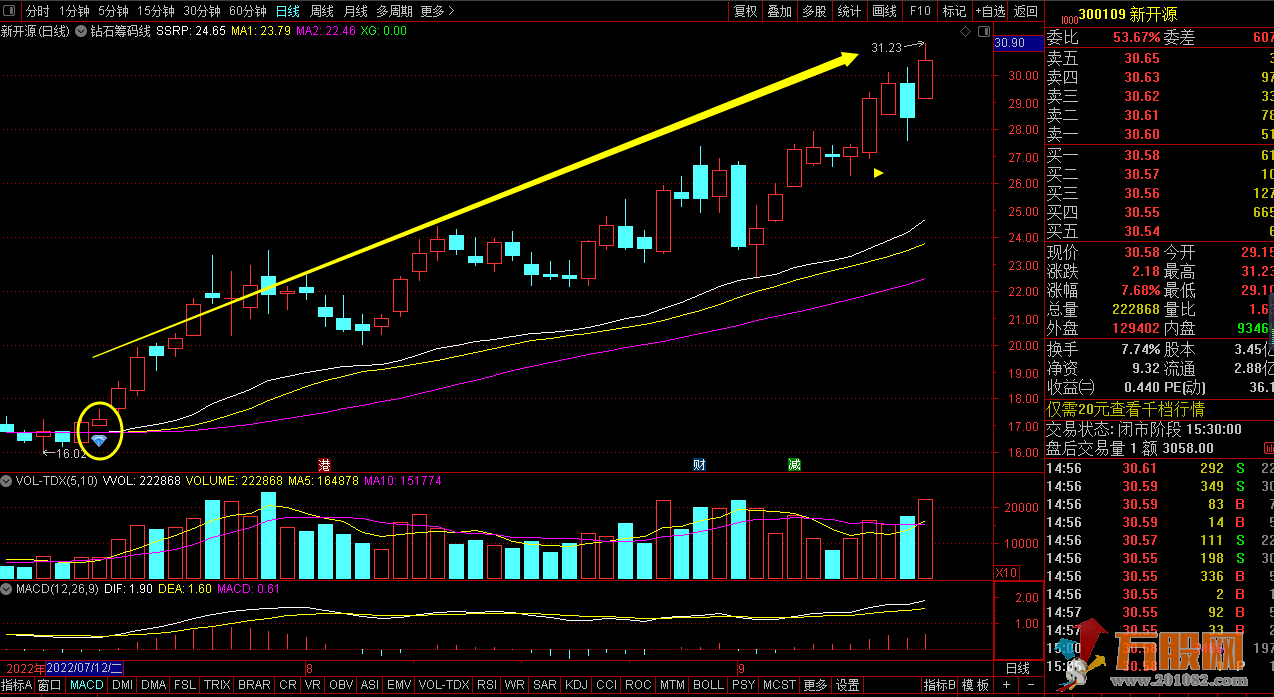Click the blue diamond signal marker
The width and height of the screenshot is (1274, 697).
98,440
